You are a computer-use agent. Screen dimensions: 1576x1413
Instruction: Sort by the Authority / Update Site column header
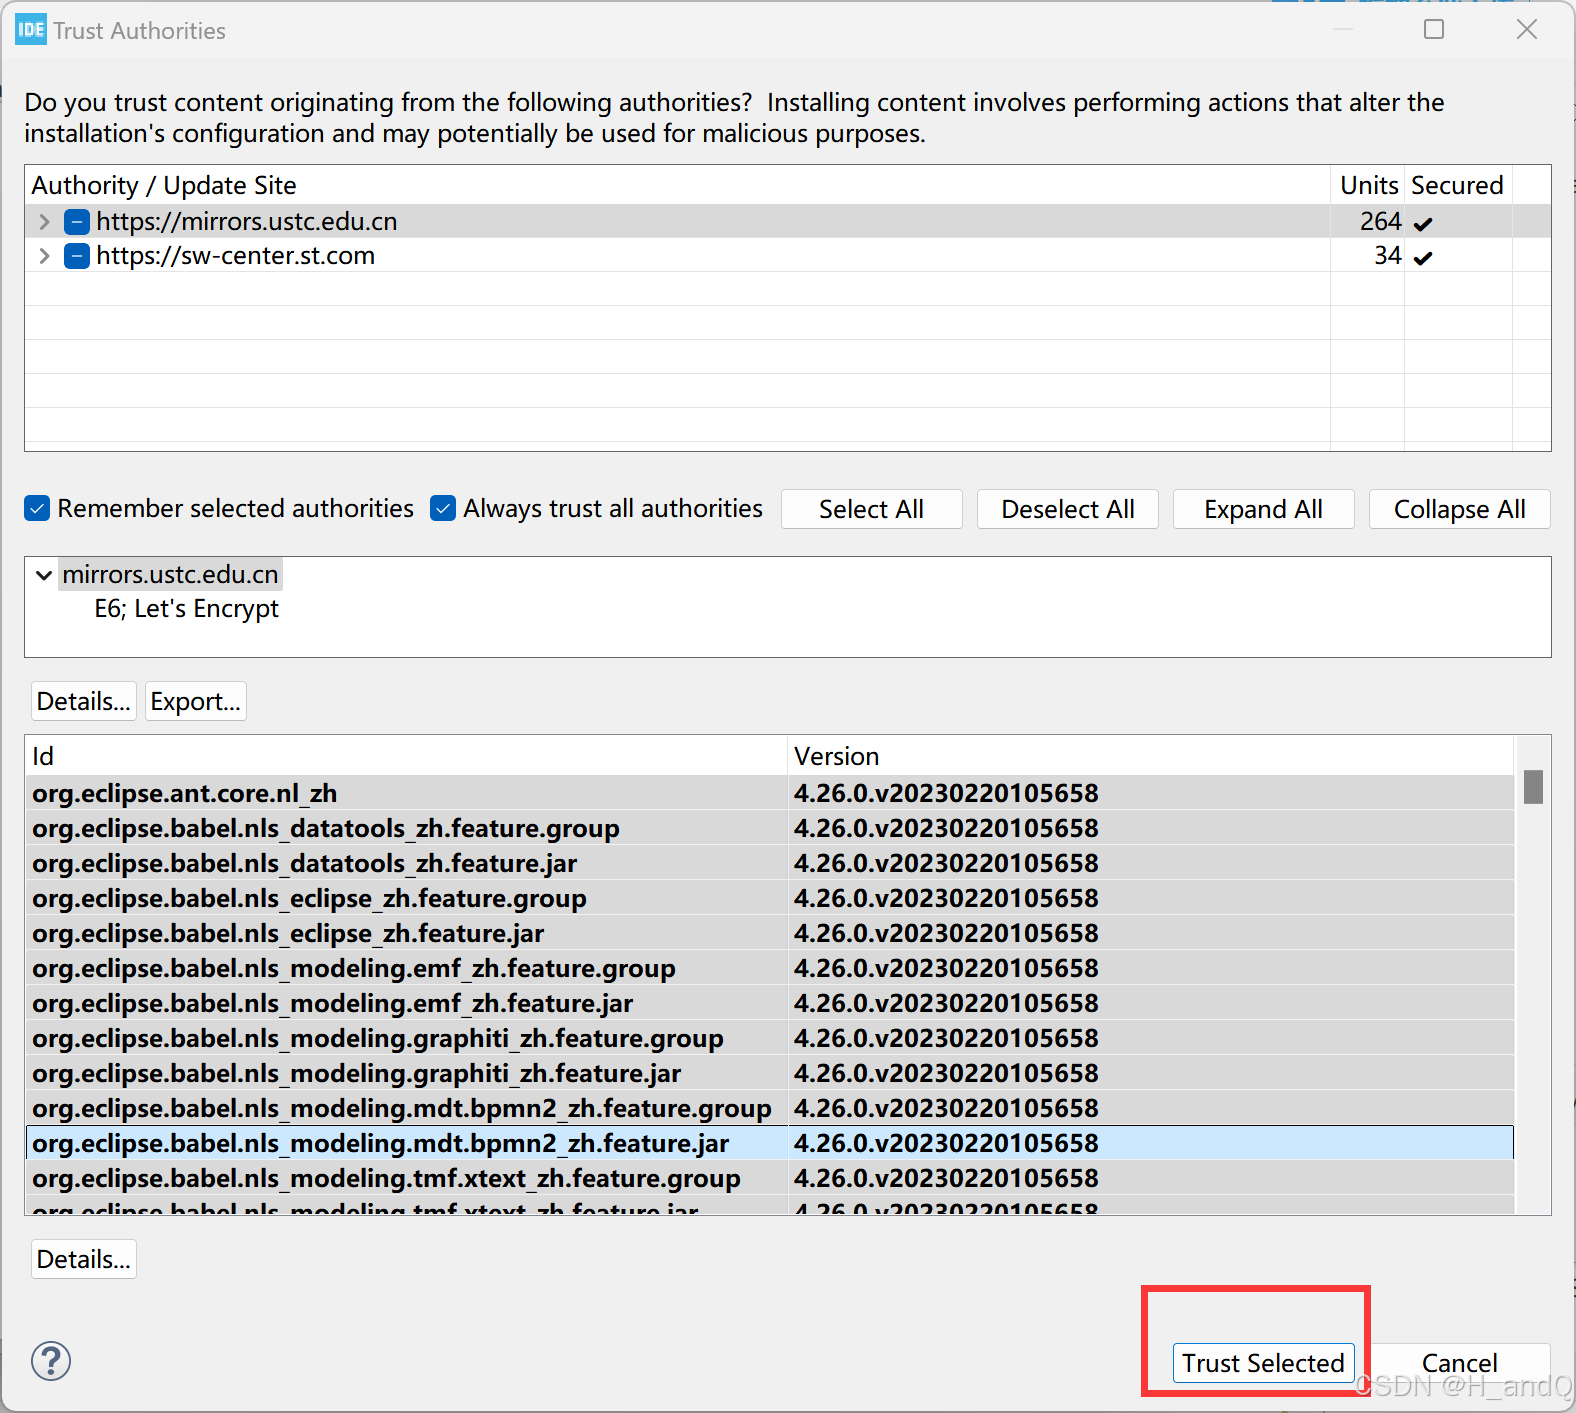678,185
